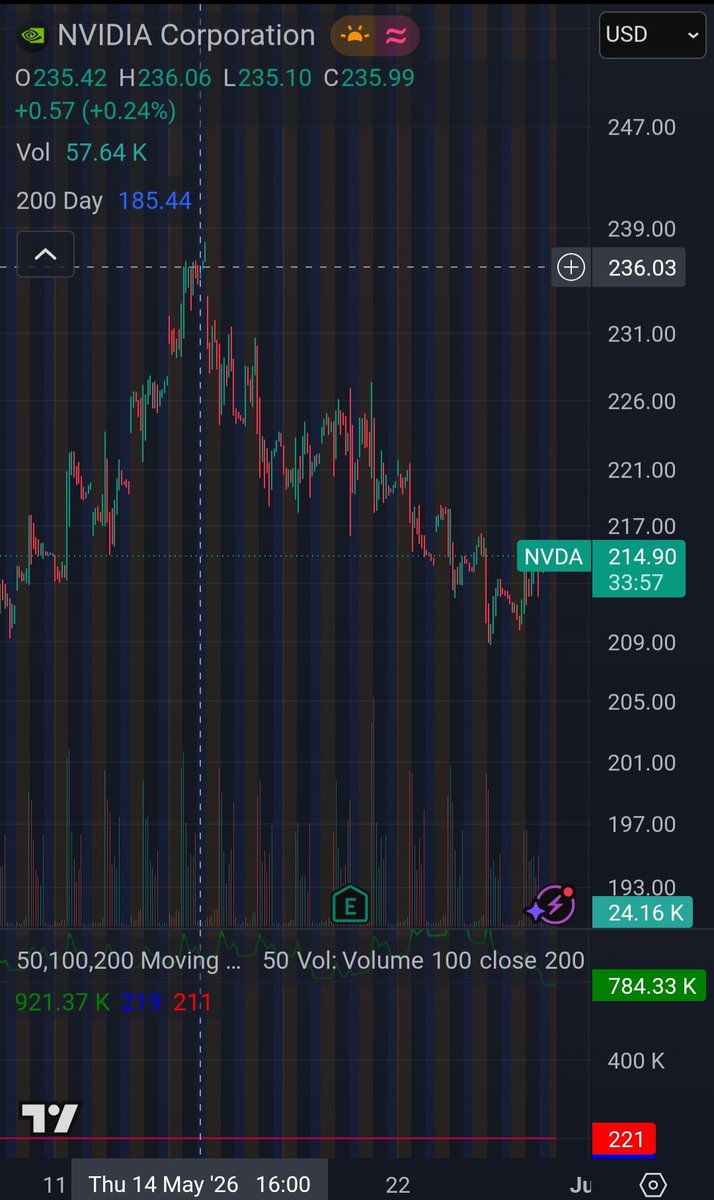Click the 239.00 price scale label
714x1200 pixels.
(x=641, y=229)
